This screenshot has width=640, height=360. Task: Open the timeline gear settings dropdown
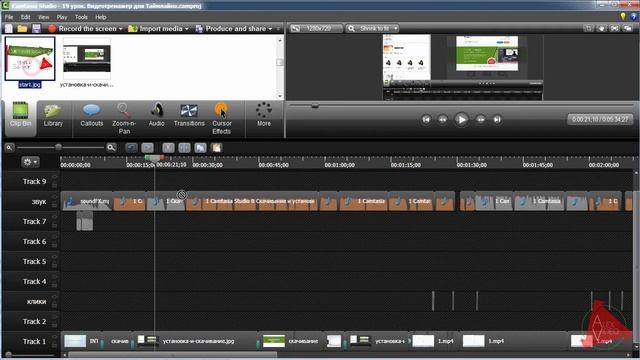point(30,162)
